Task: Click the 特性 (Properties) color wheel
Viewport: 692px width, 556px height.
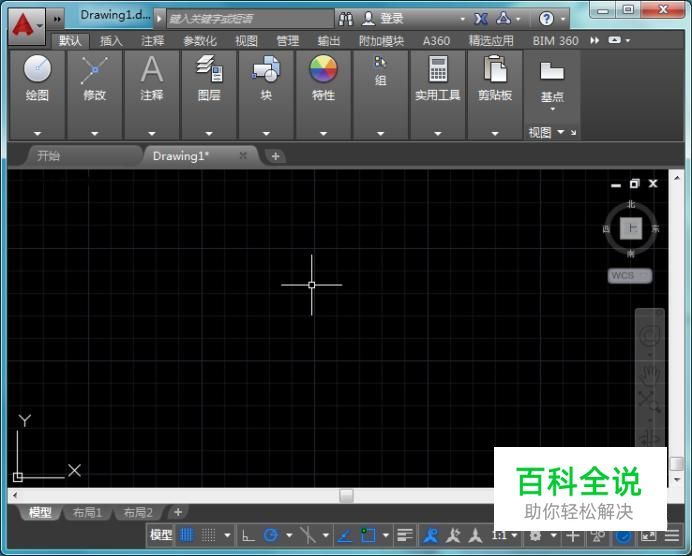Action: click(323, 69)
